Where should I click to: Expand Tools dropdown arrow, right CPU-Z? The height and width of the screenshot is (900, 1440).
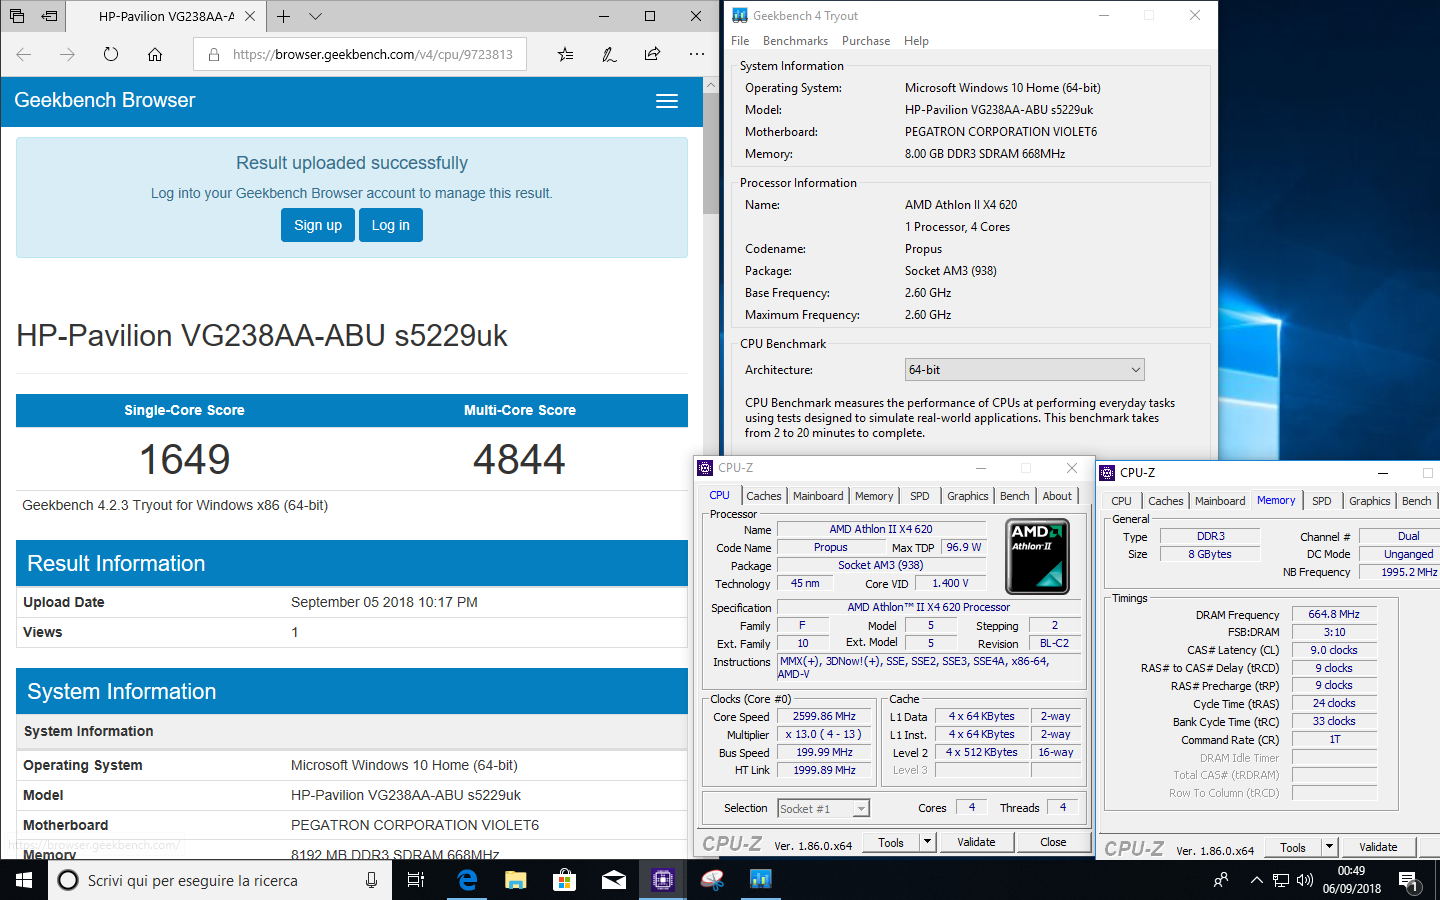click(1330, 848)
